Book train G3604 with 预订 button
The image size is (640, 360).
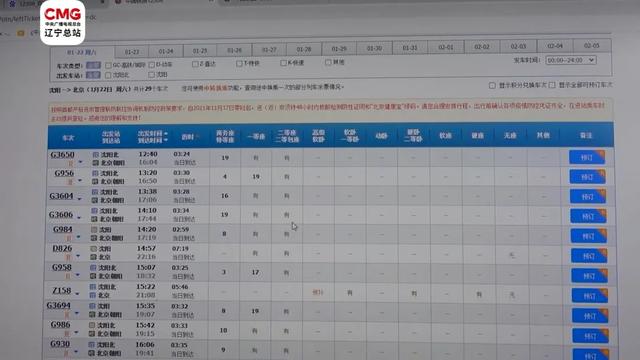(588, 196)
